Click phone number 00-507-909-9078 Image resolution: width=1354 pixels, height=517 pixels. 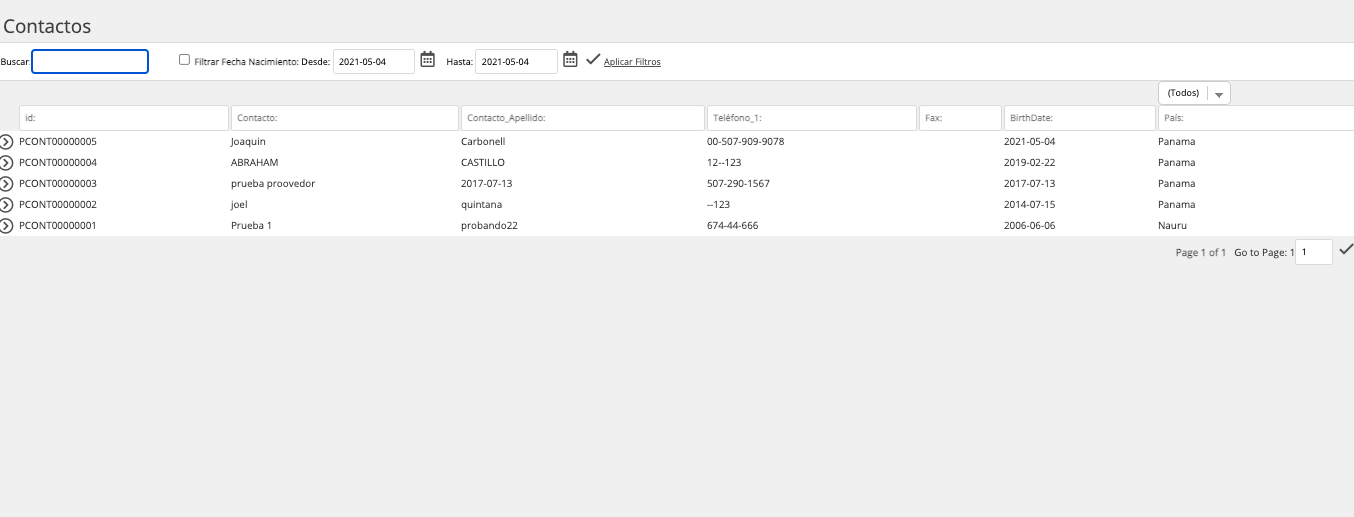(x=745, y=142)
